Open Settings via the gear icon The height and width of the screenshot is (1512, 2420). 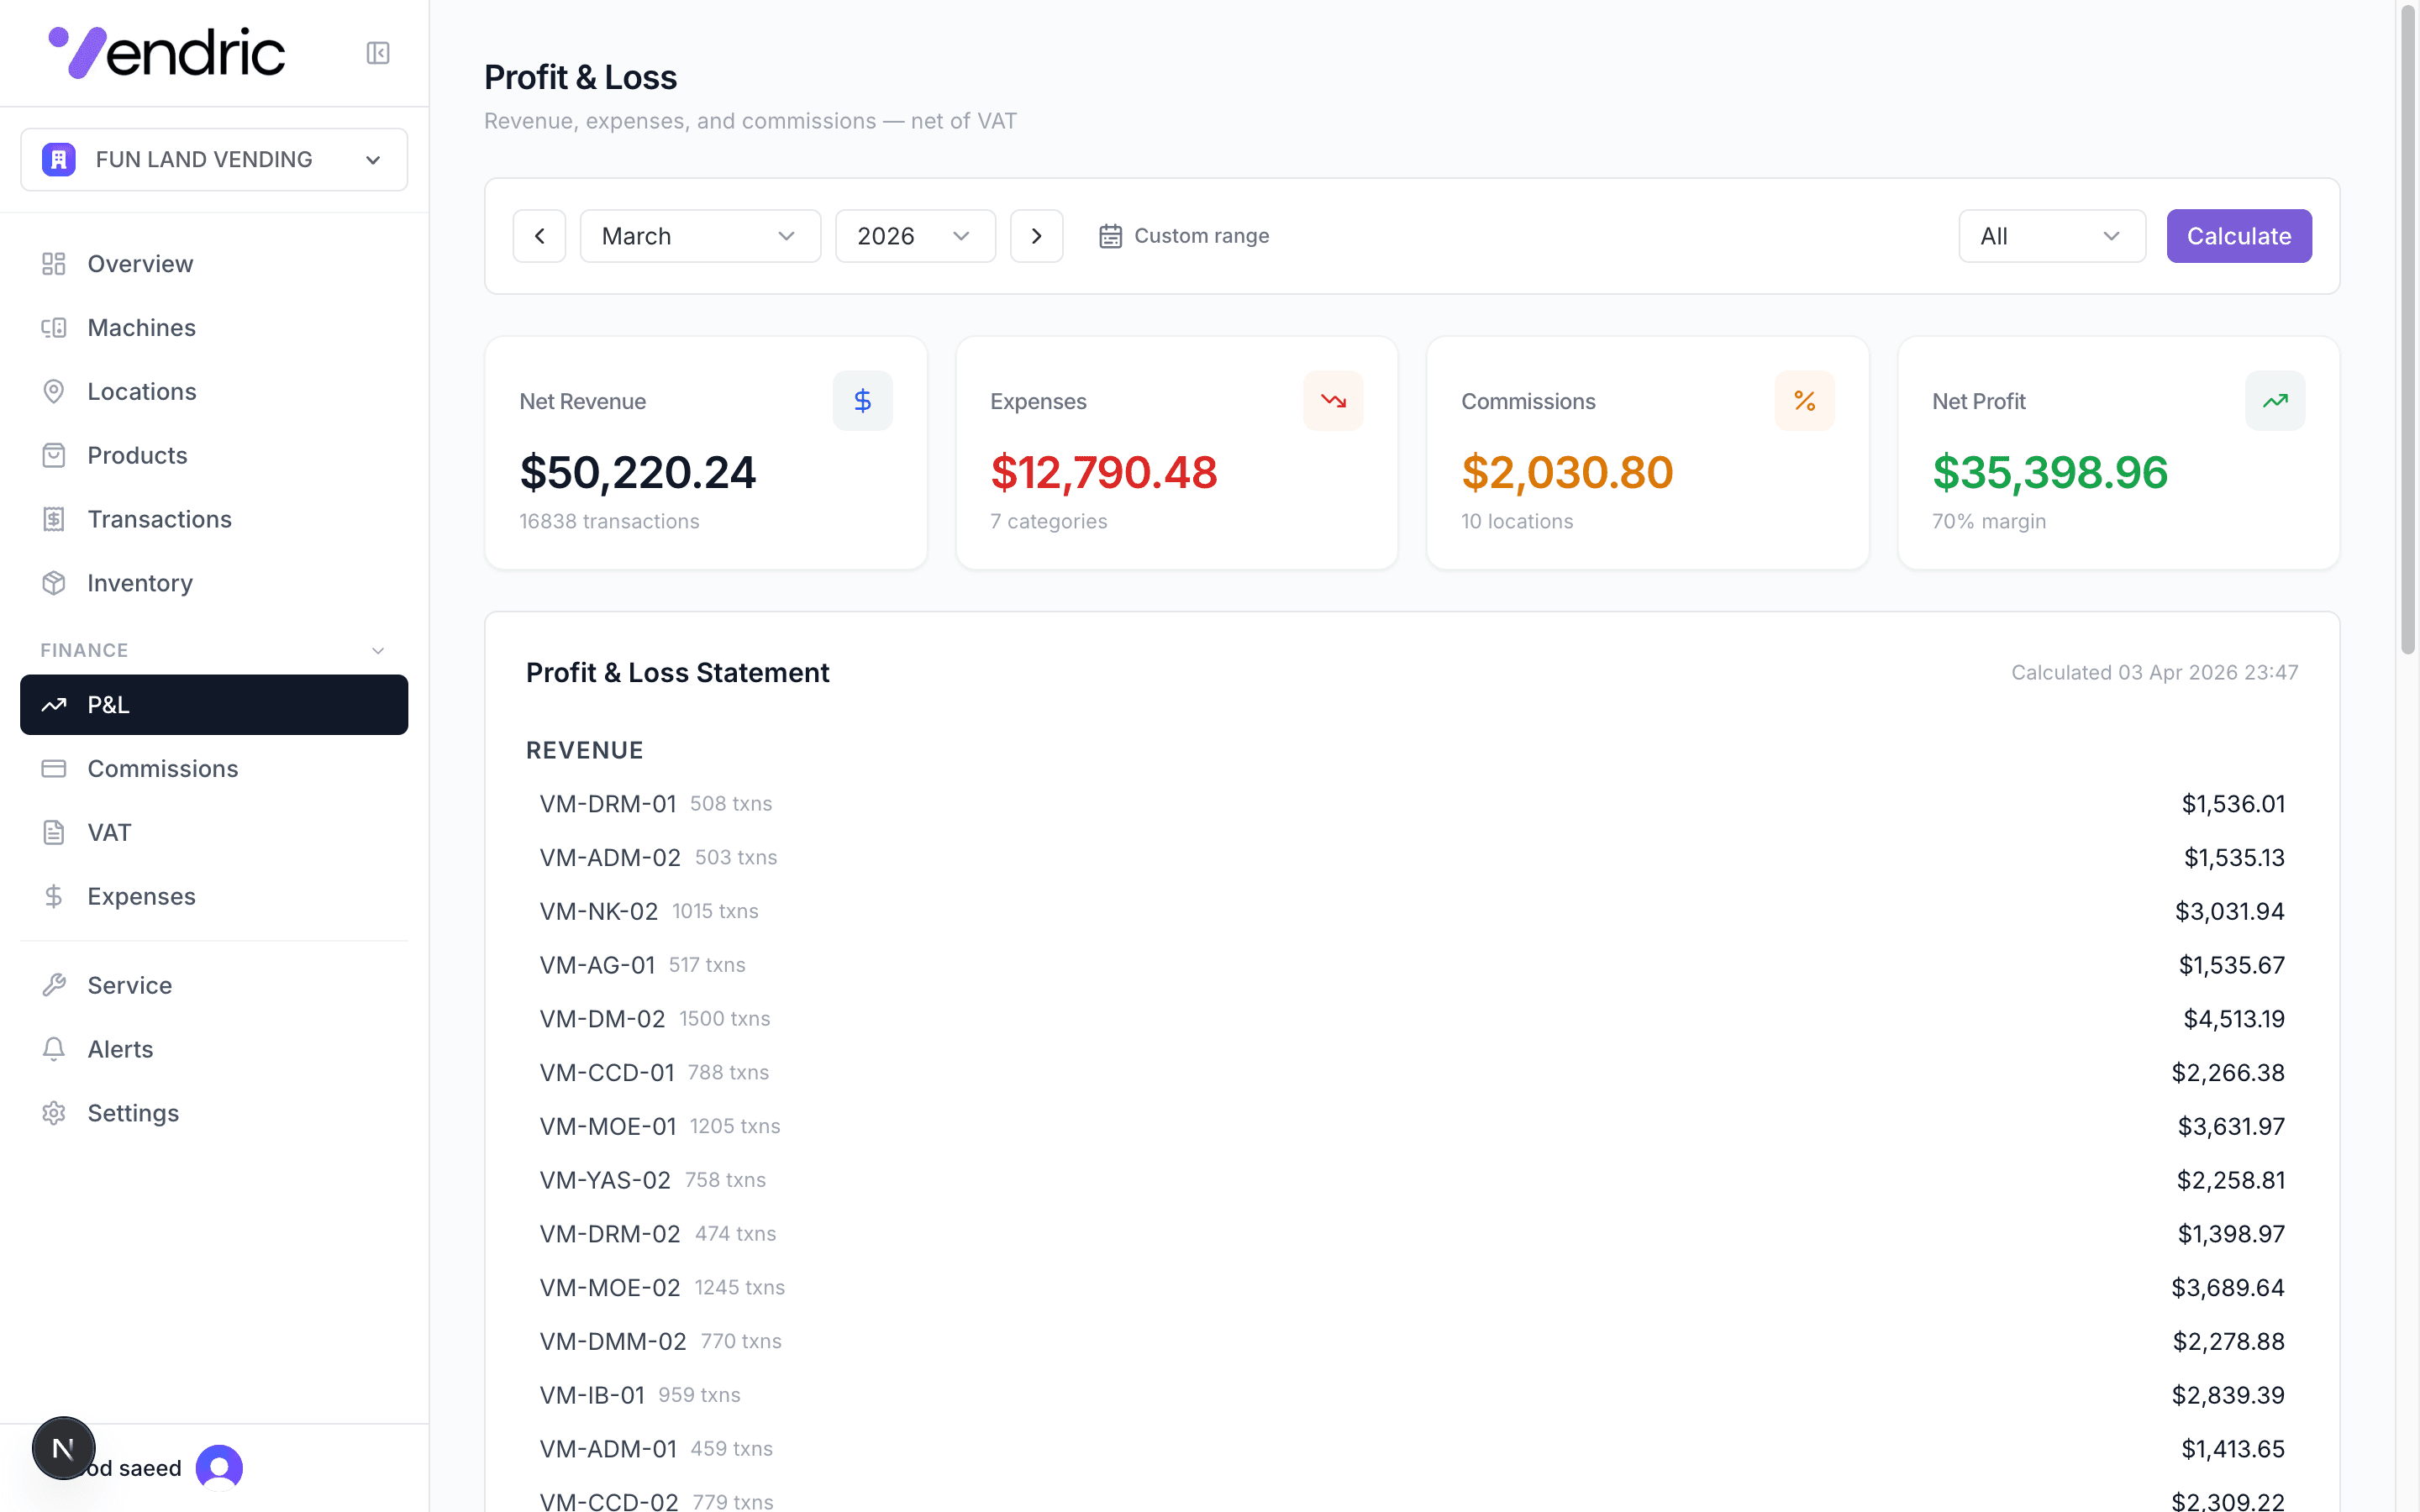coord(54,1113)
